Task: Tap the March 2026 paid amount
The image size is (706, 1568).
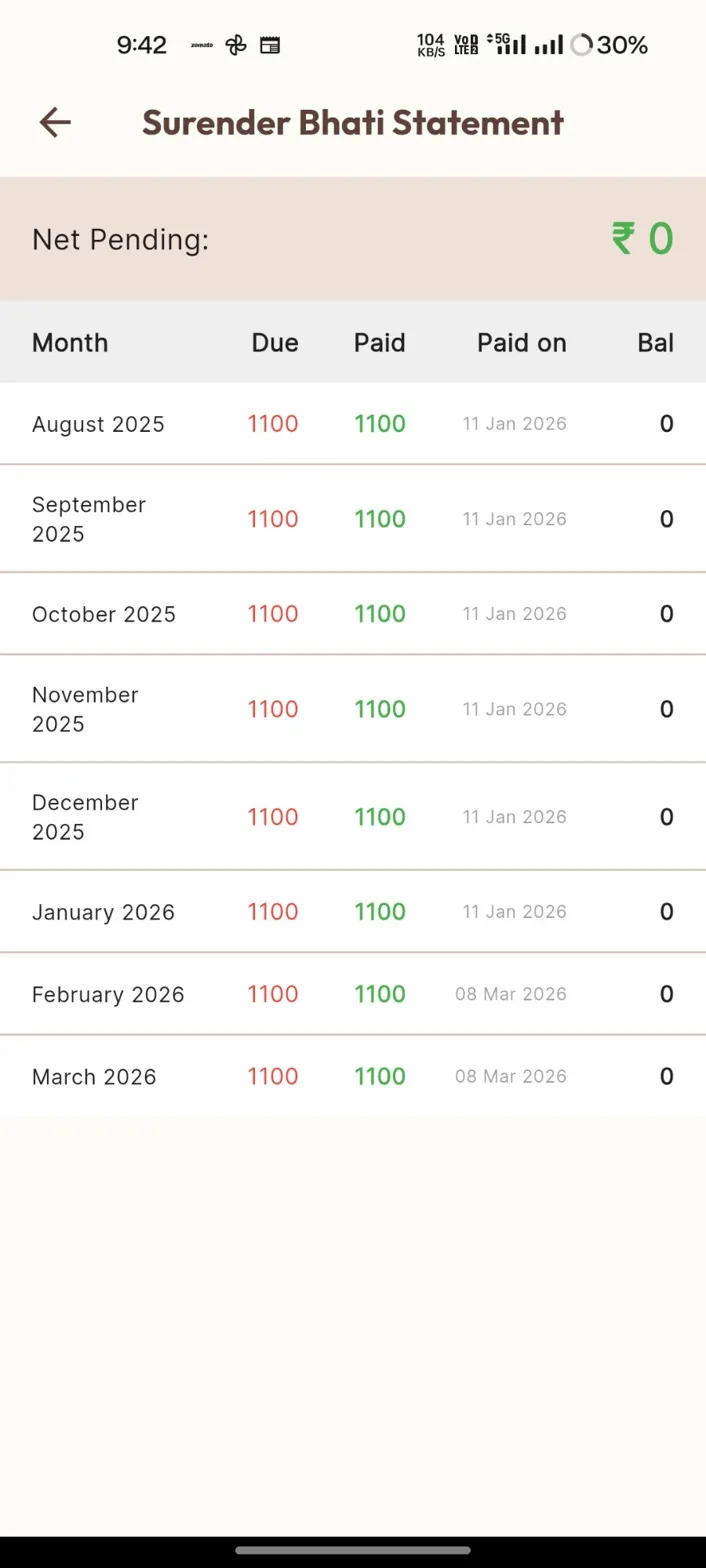Action: click(380, 1076)
